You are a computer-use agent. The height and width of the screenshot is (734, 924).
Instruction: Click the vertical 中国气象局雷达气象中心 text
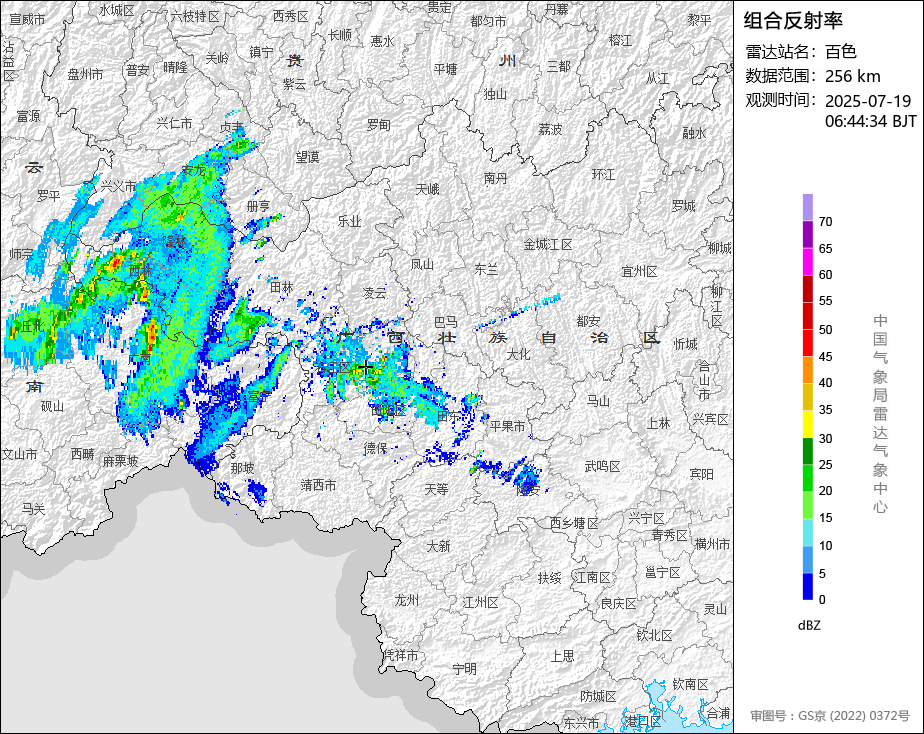pyautogui.click(x=880, y=414)
